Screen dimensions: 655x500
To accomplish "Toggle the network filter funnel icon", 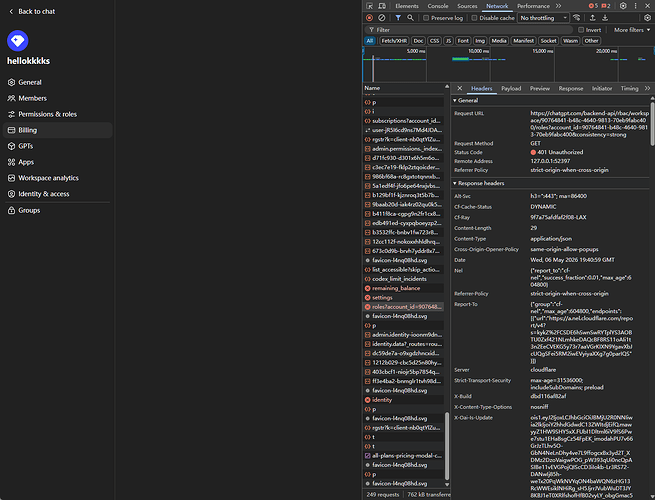I will point(398,18).
